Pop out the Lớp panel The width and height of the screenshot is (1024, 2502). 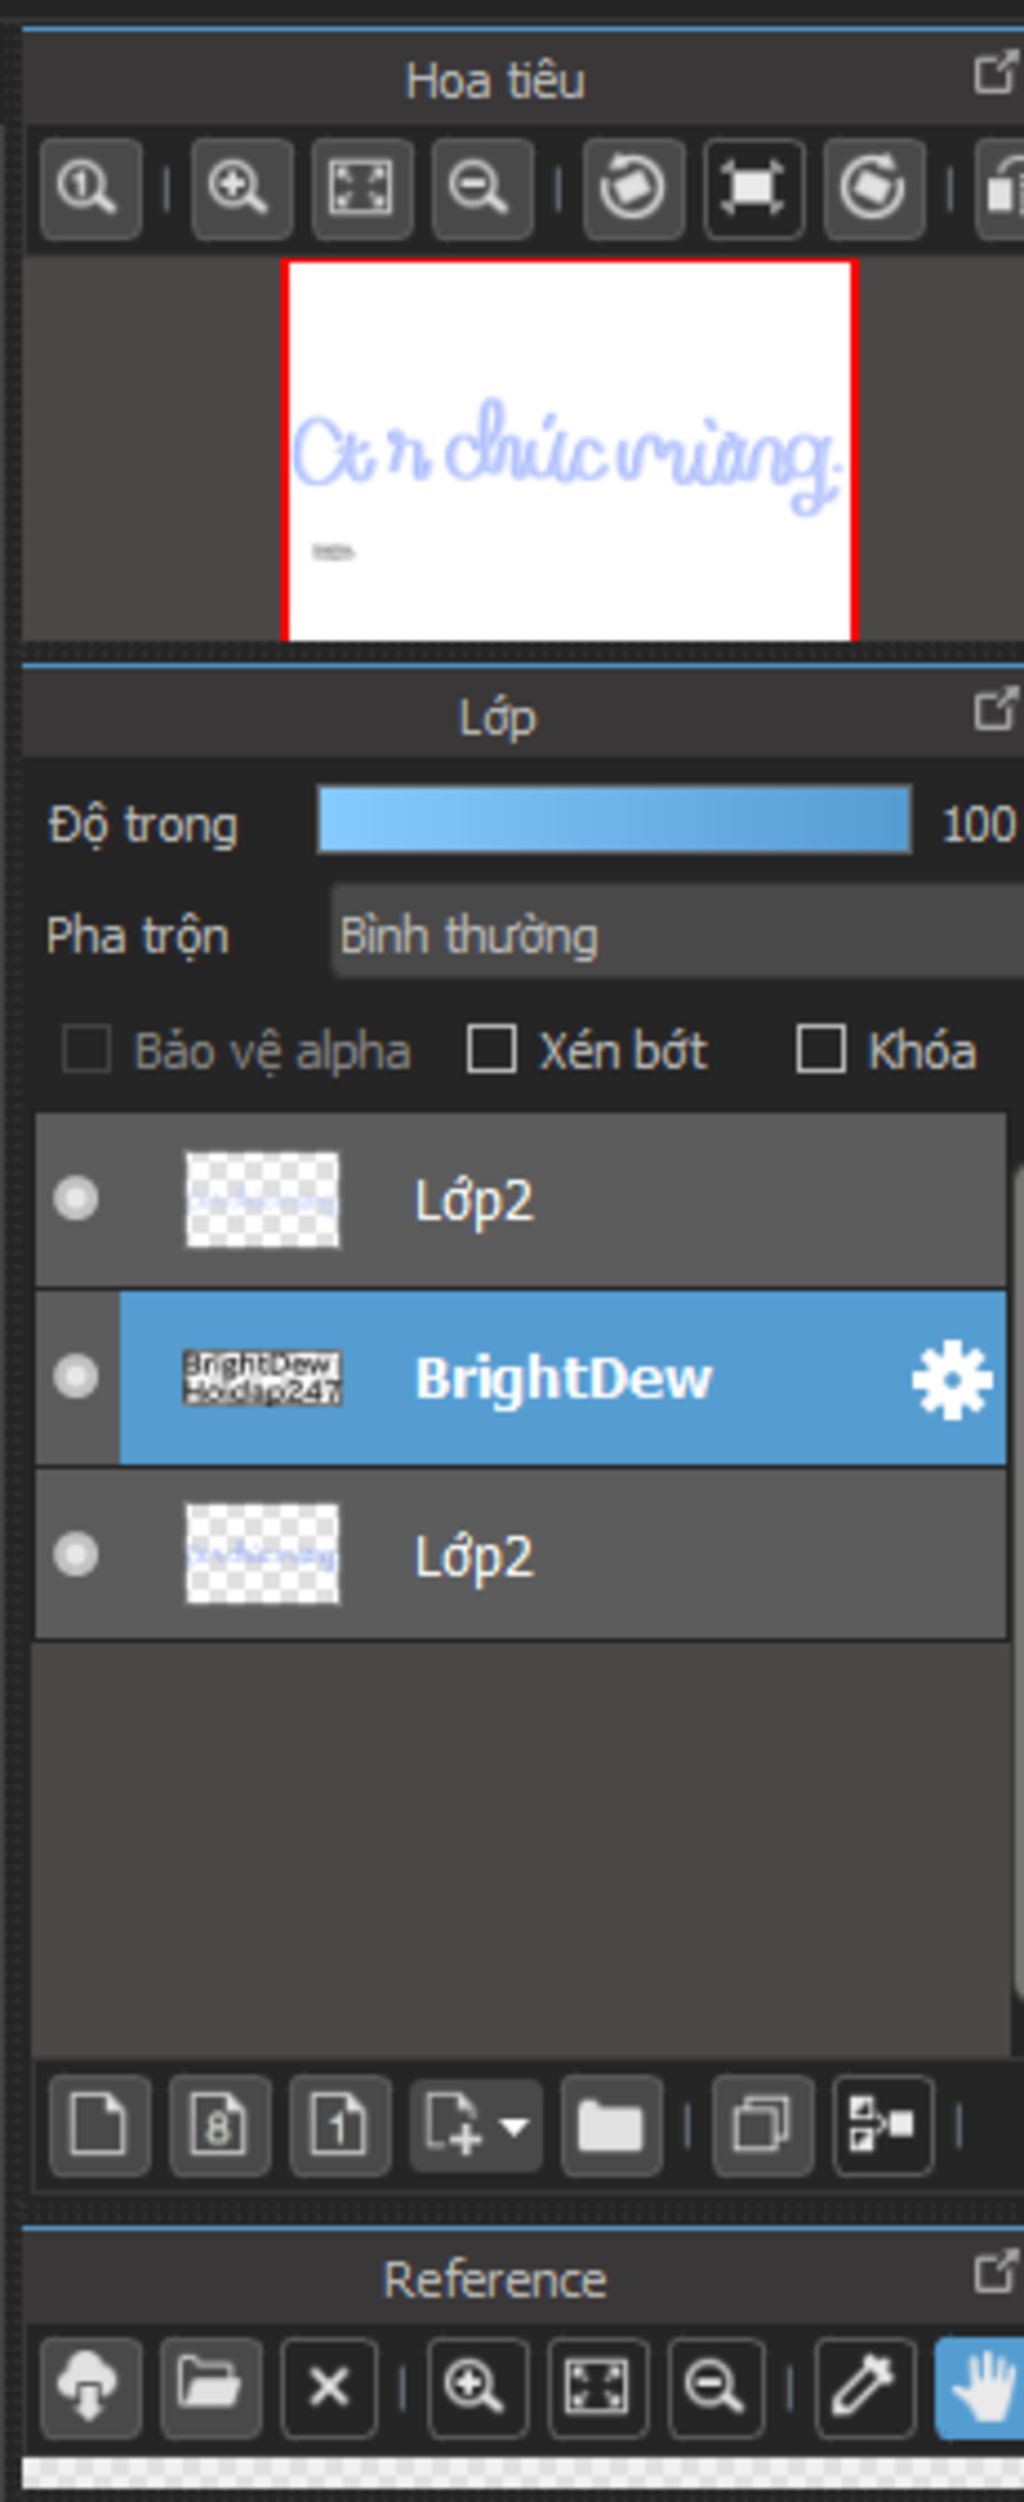point(994,709)
